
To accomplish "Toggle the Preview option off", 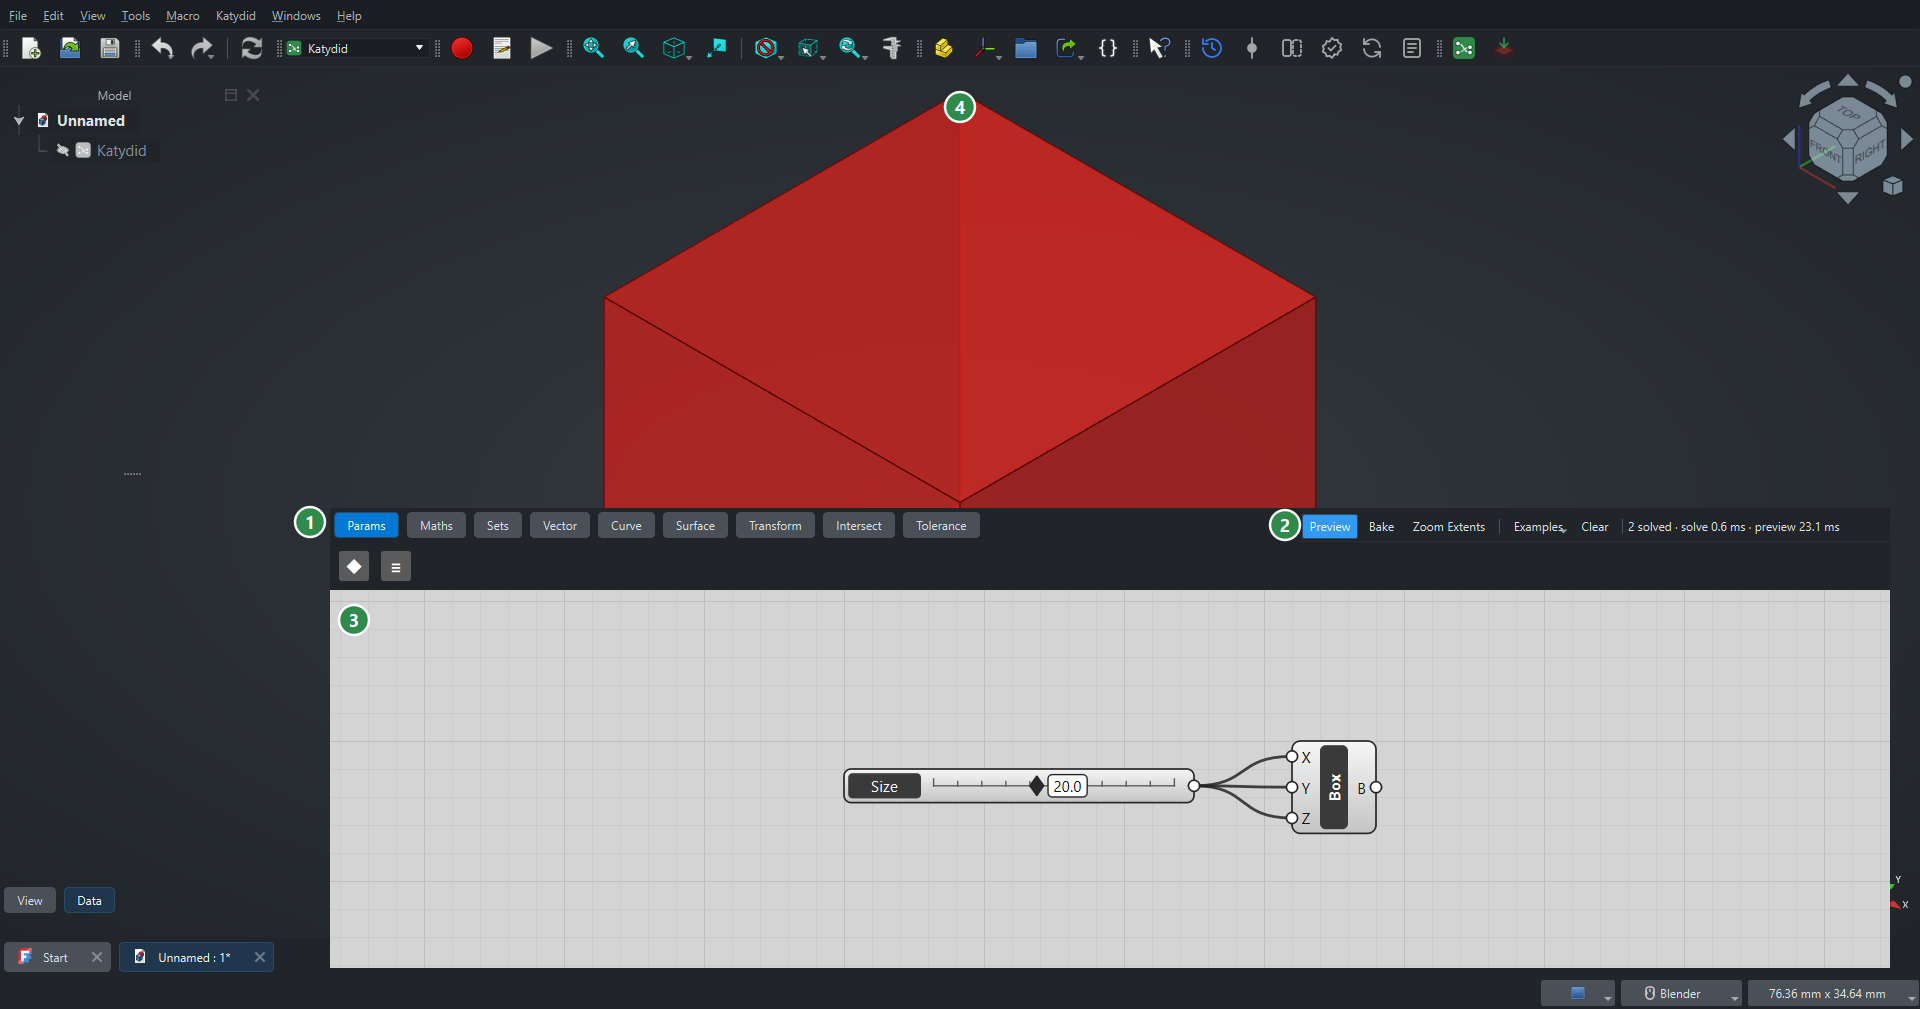I will tap(1330, 527).
